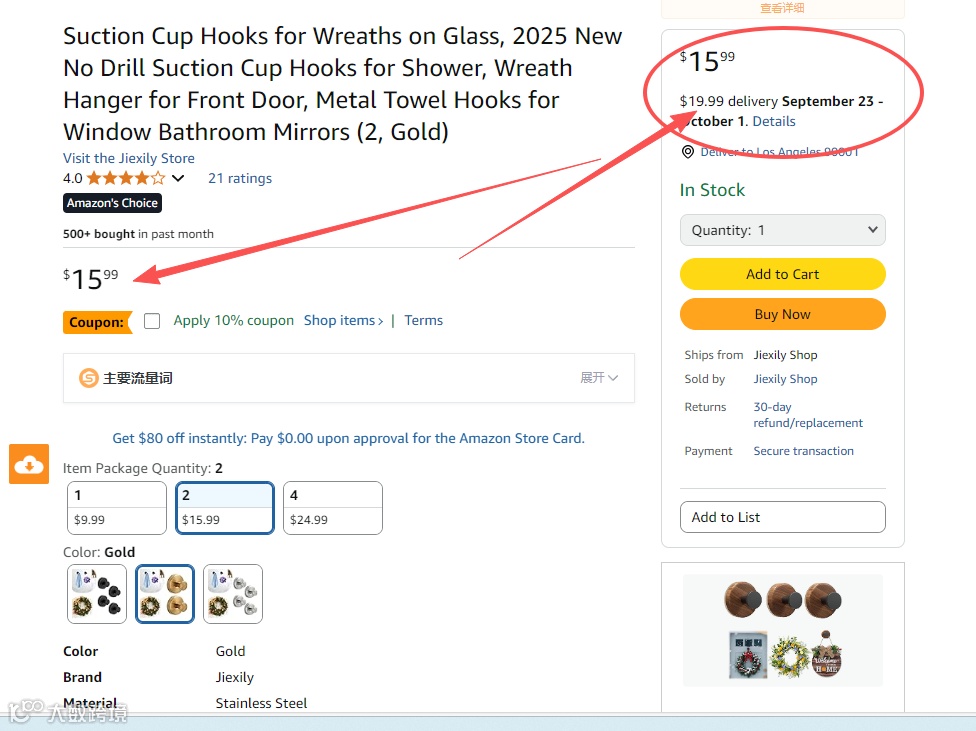Visit the Jiexily Store link
The height and width of the screenshot is (731, 976).
(x=129, y=158)
